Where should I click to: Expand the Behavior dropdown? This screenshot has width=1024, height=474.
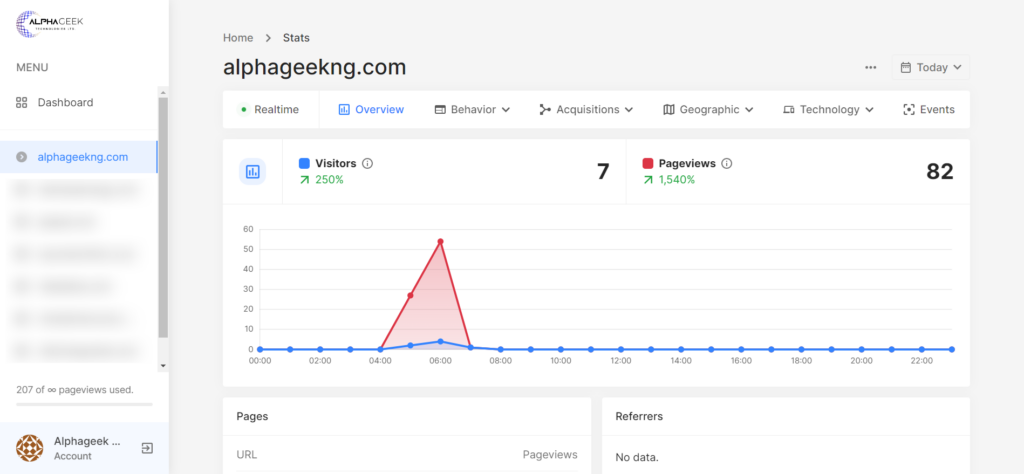point(472,110)
